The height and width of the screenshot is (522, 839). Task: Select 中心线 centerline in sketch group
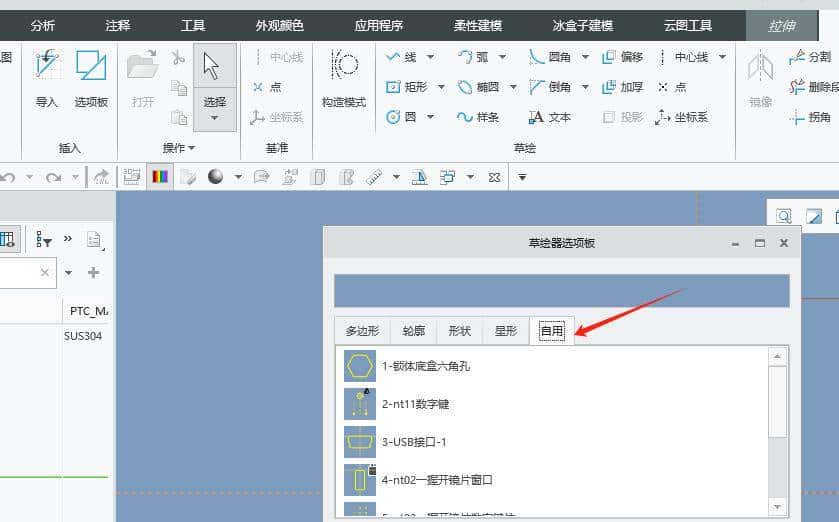tap(683, 57)
